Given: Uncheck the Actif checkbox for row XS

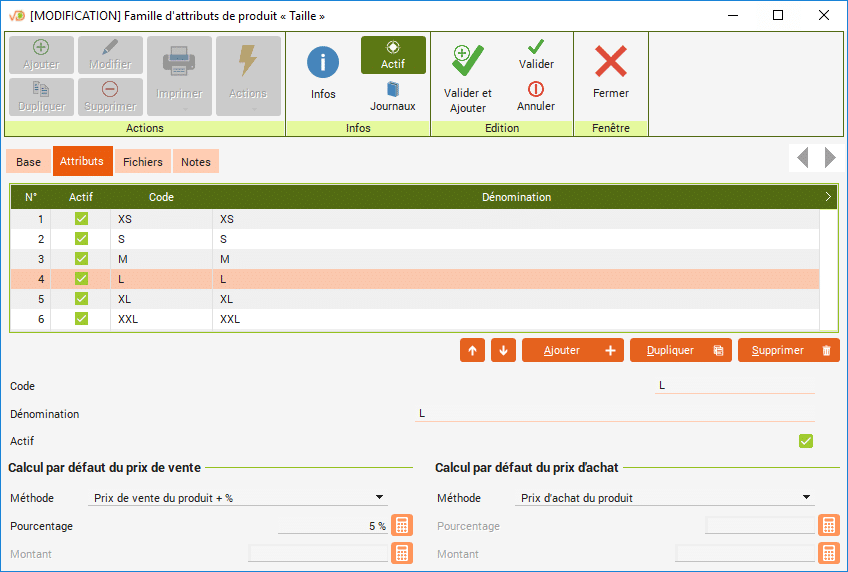Looking at the screenshot, I should (x=81, y=219).
